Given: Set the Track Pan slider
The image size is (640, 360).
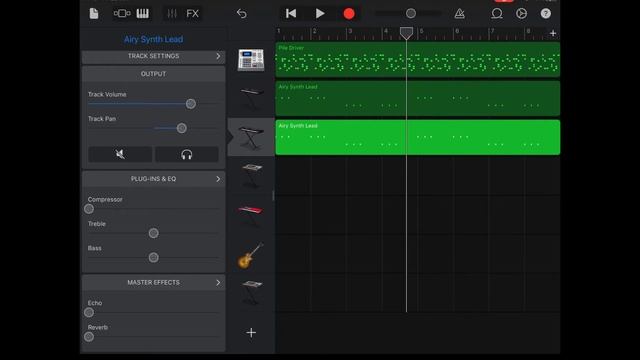Looking at the screenshot, I should click(x=182, y=128).
